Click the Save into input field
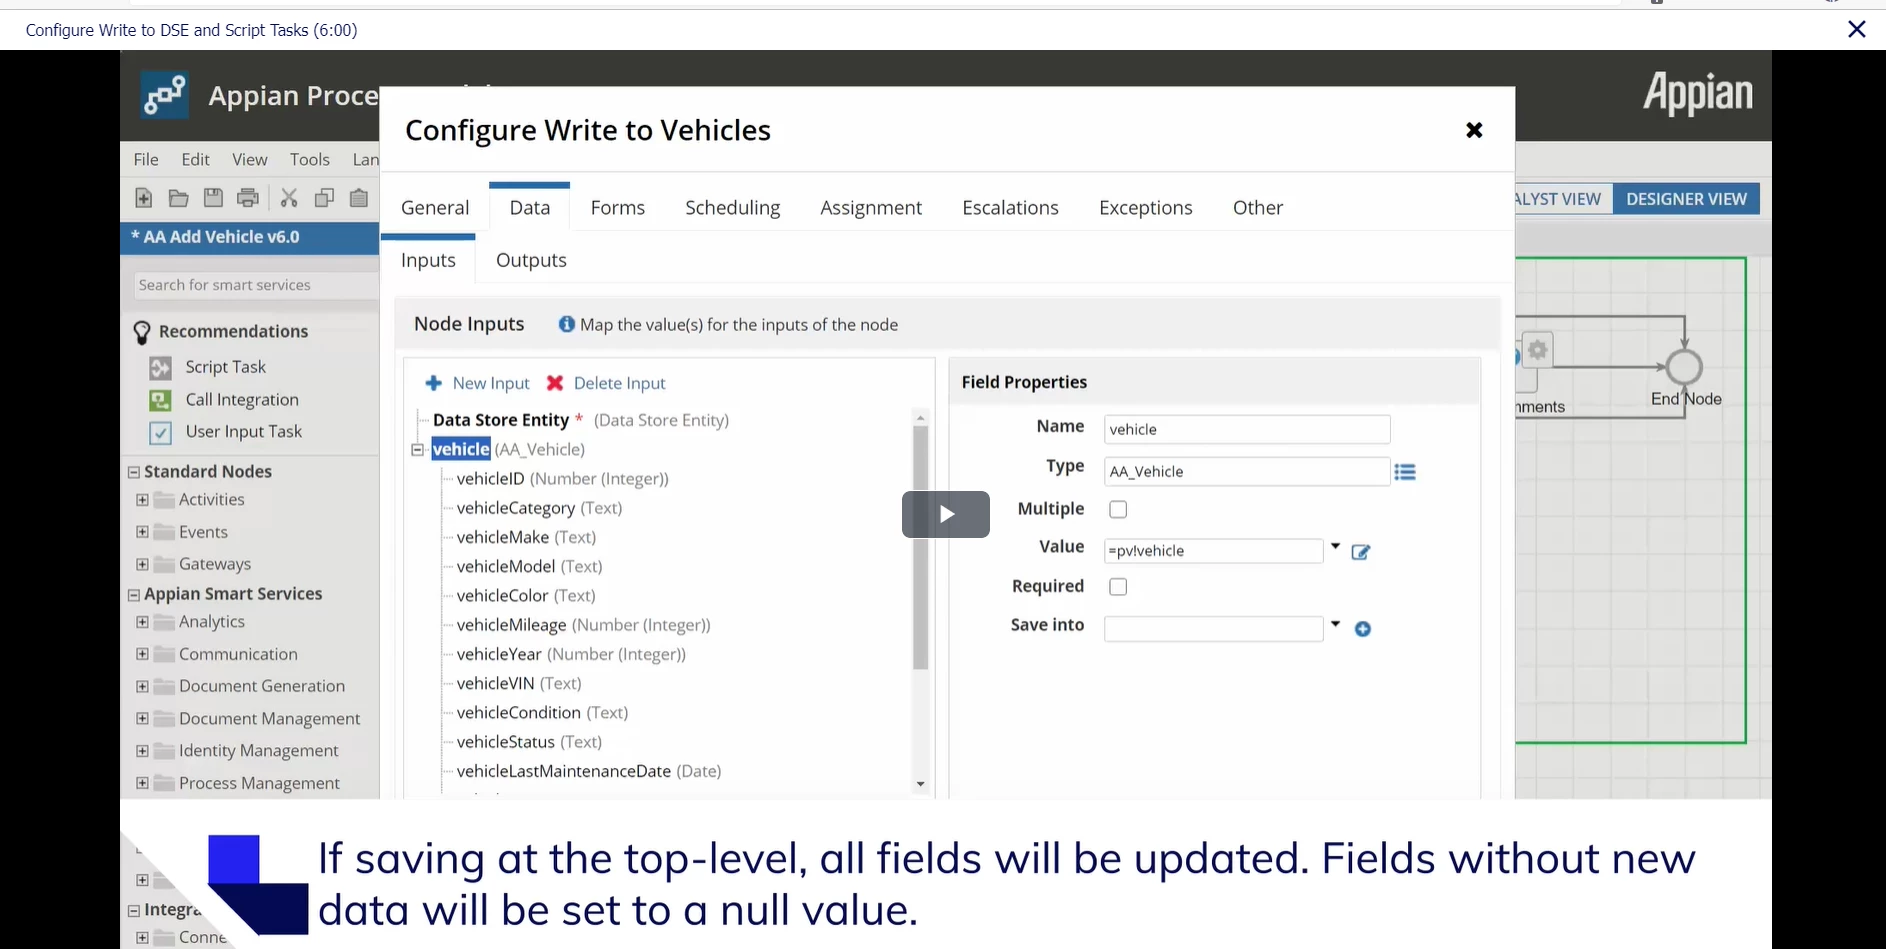 pos(1214,629)
